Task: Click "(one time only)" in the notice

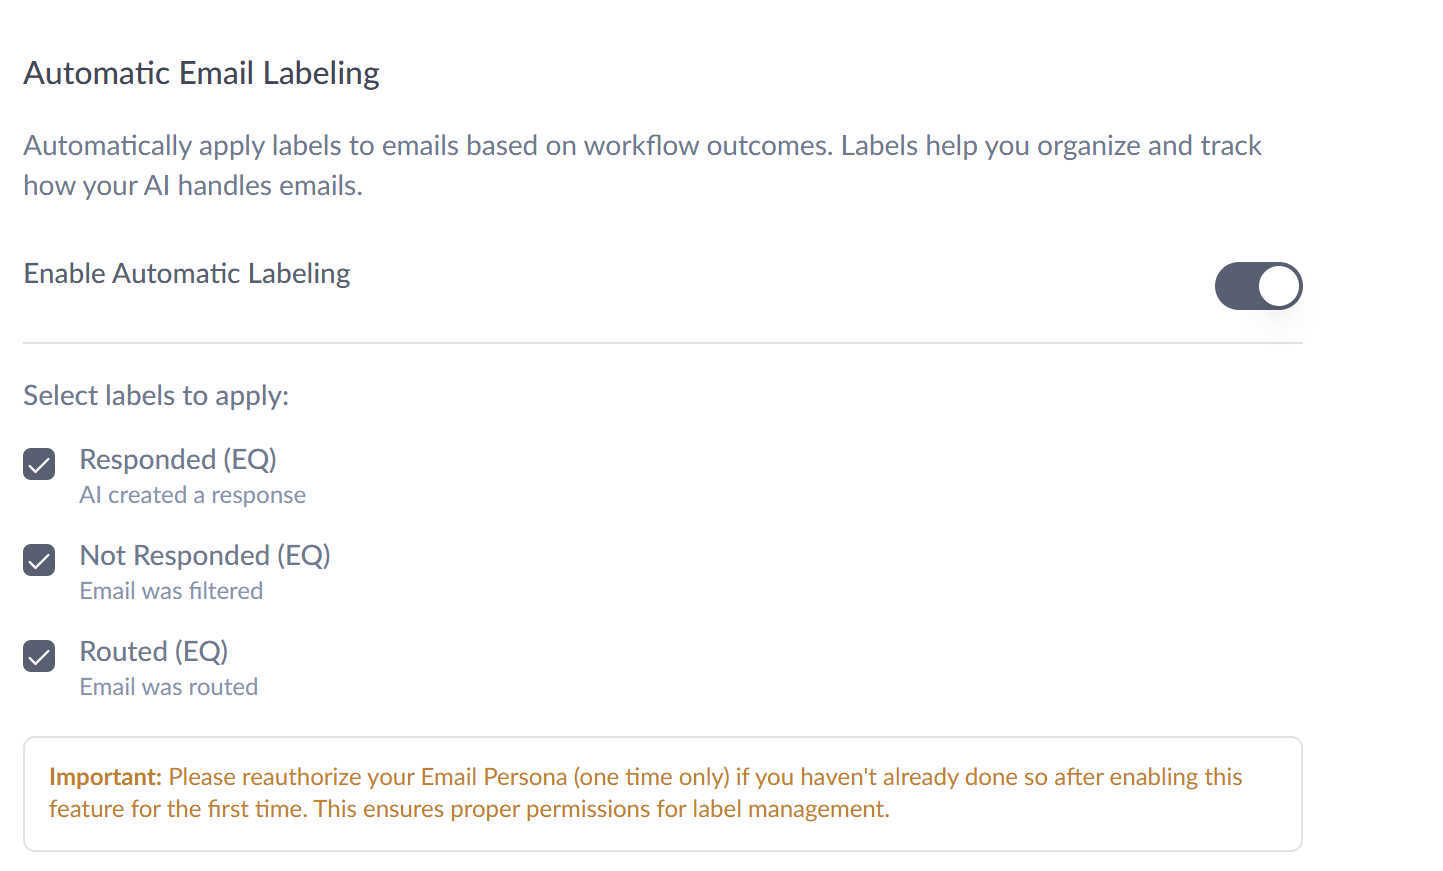Action: pos(651,777)
